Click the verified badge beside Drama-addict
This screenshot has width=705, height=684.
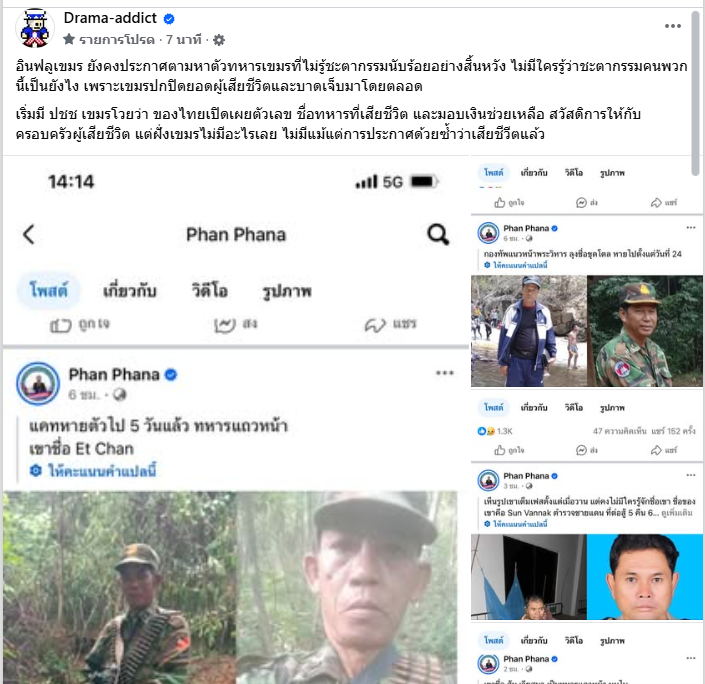[x=169, y=19]
